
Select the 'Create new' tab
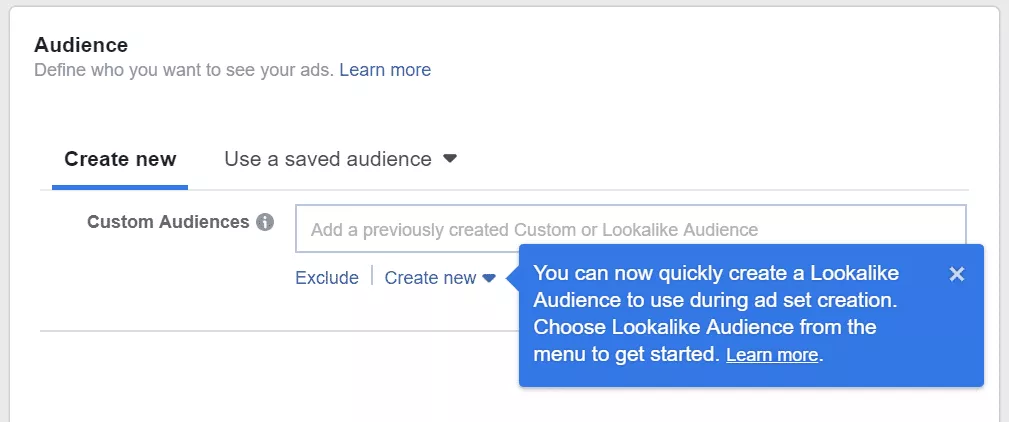(120, 159)
